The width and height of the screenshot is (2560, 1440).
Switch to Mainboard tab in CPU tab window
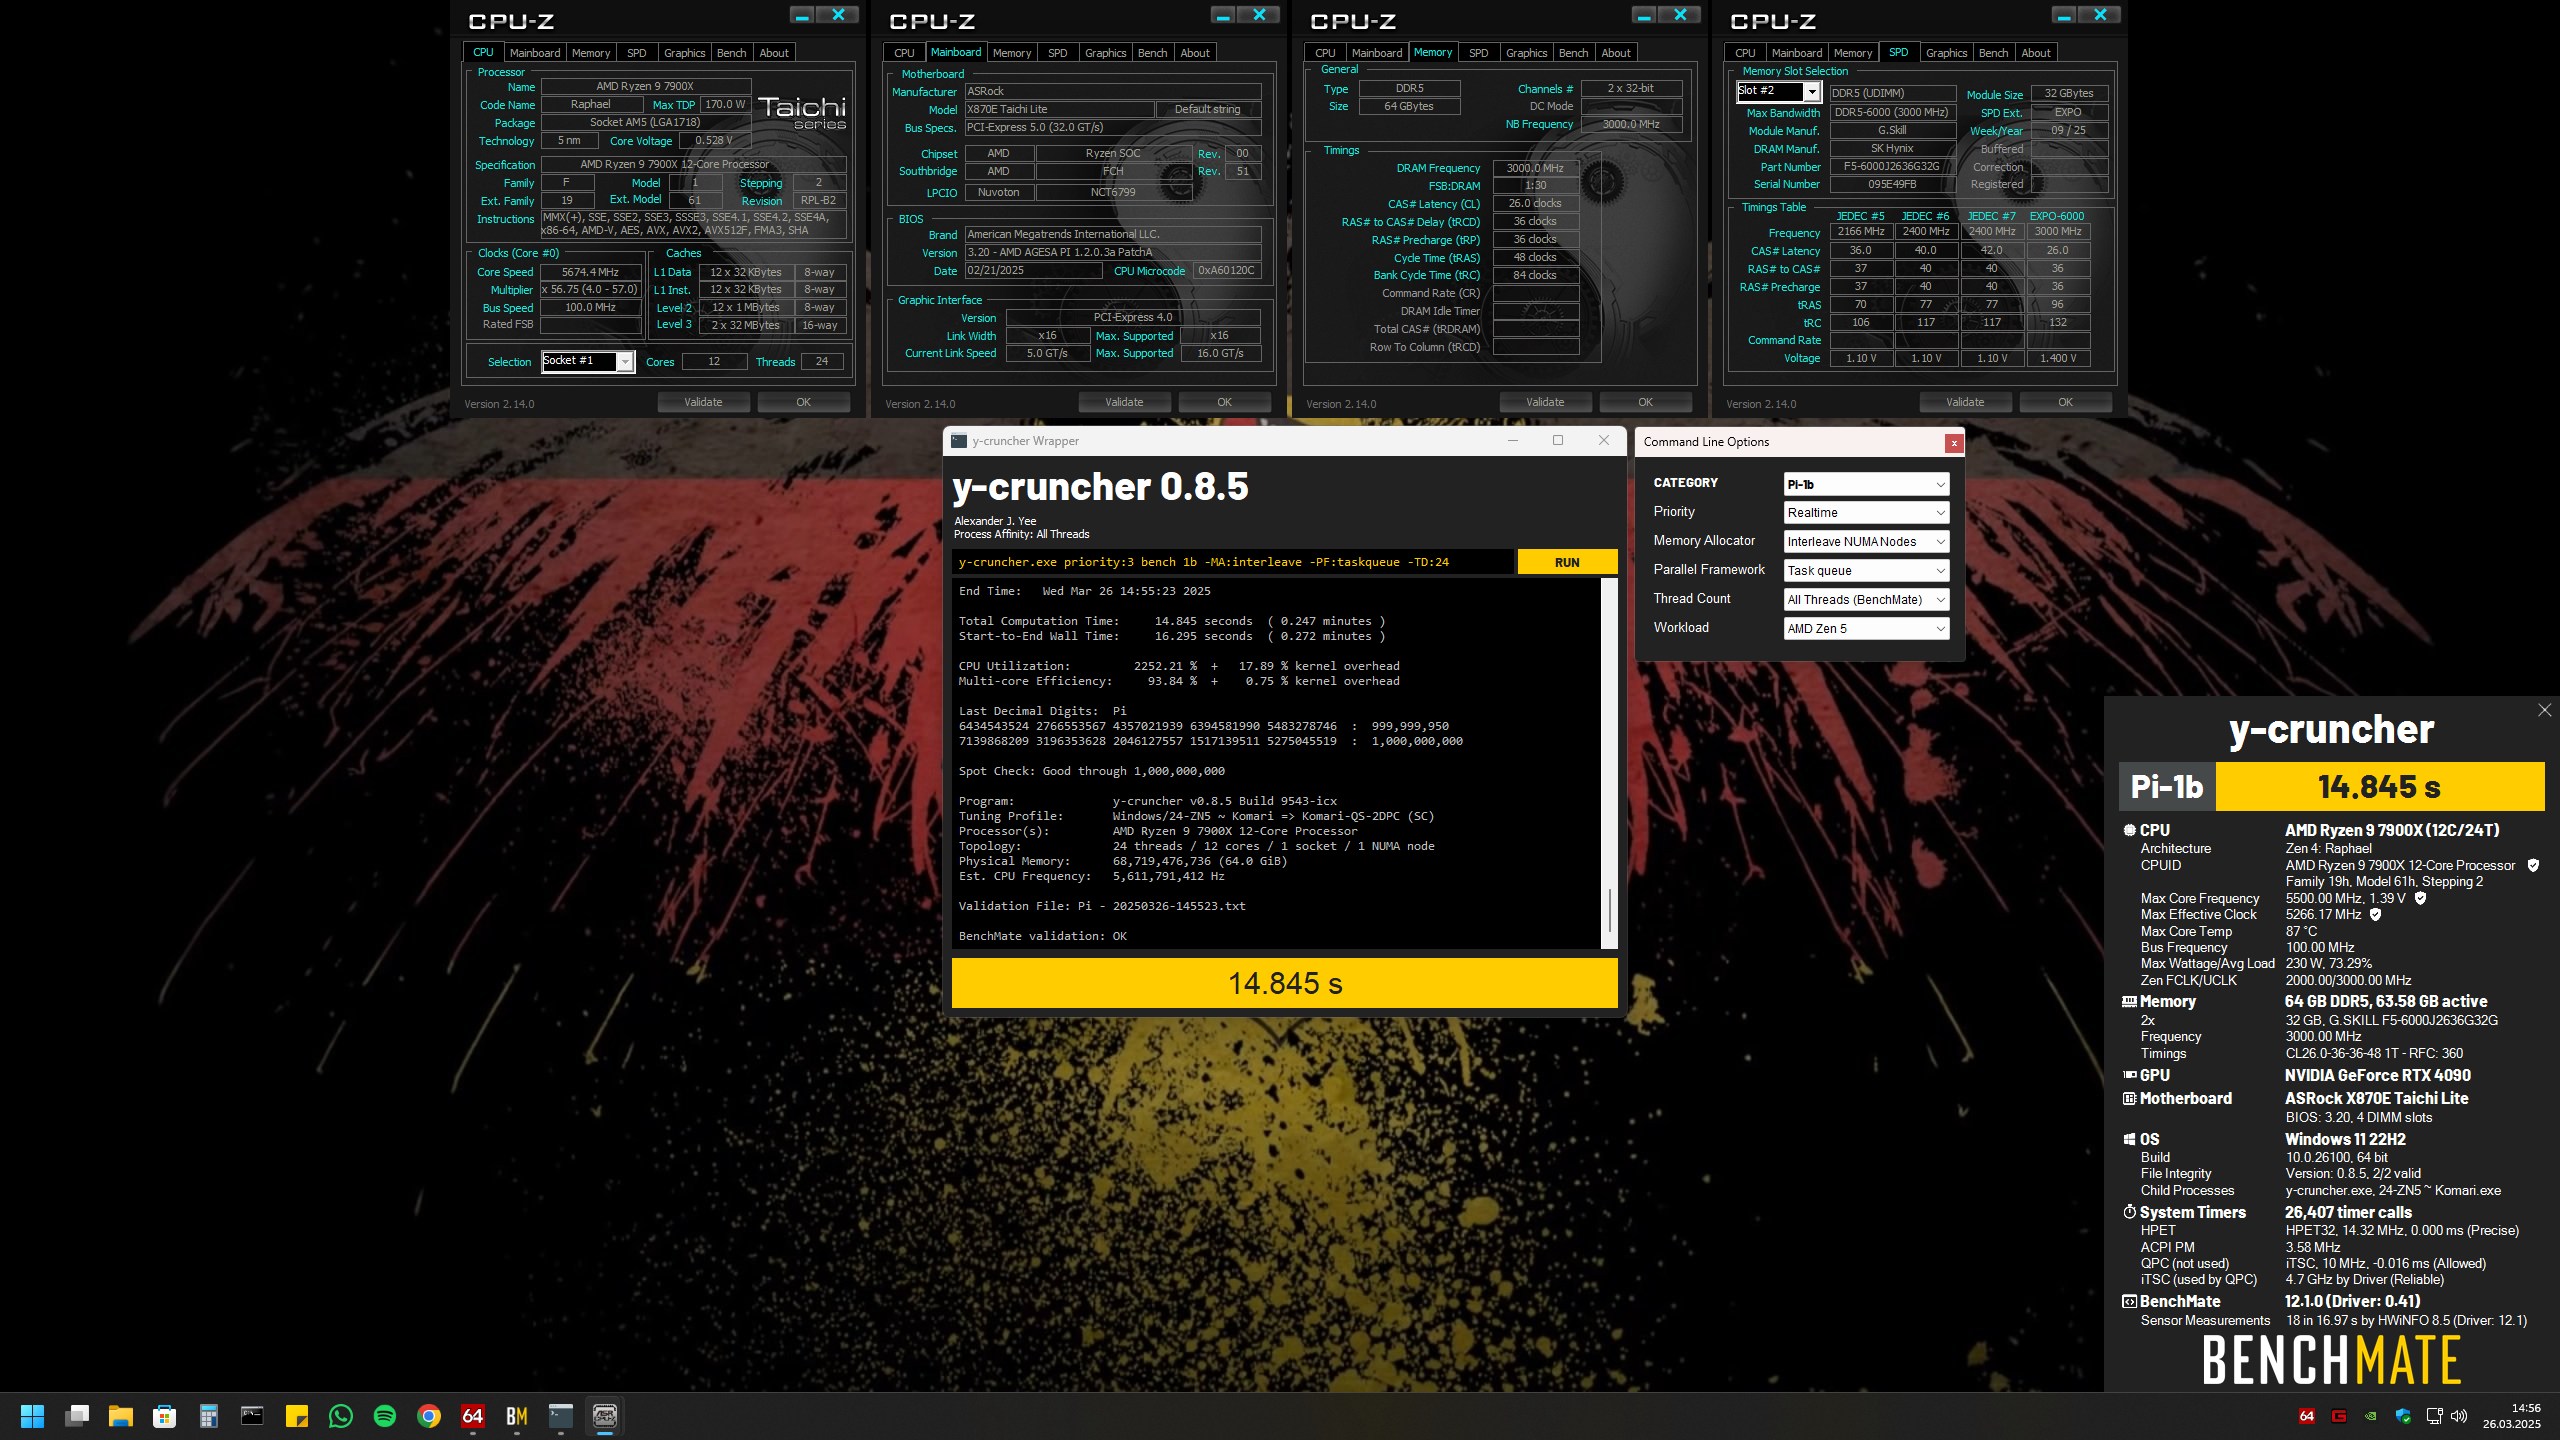(x=534, y=53)
